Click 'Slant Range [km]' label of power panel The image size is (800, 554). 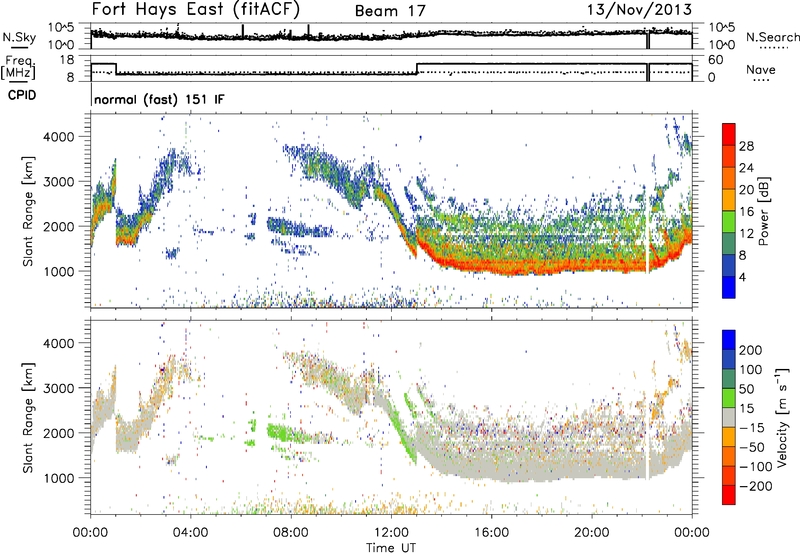click(x=28, y=211)
